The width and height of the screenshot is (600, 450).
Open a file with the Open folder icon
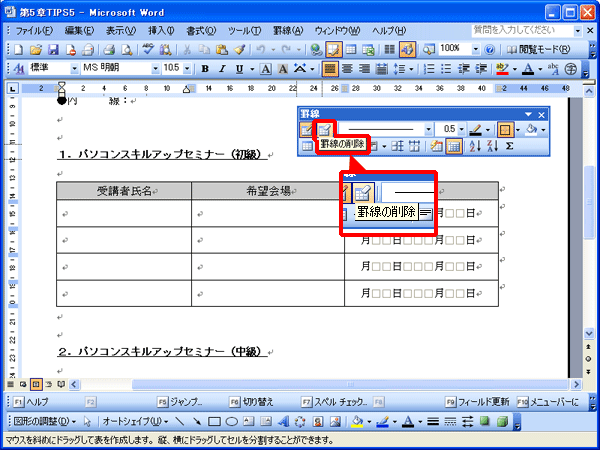click(36, 49)
